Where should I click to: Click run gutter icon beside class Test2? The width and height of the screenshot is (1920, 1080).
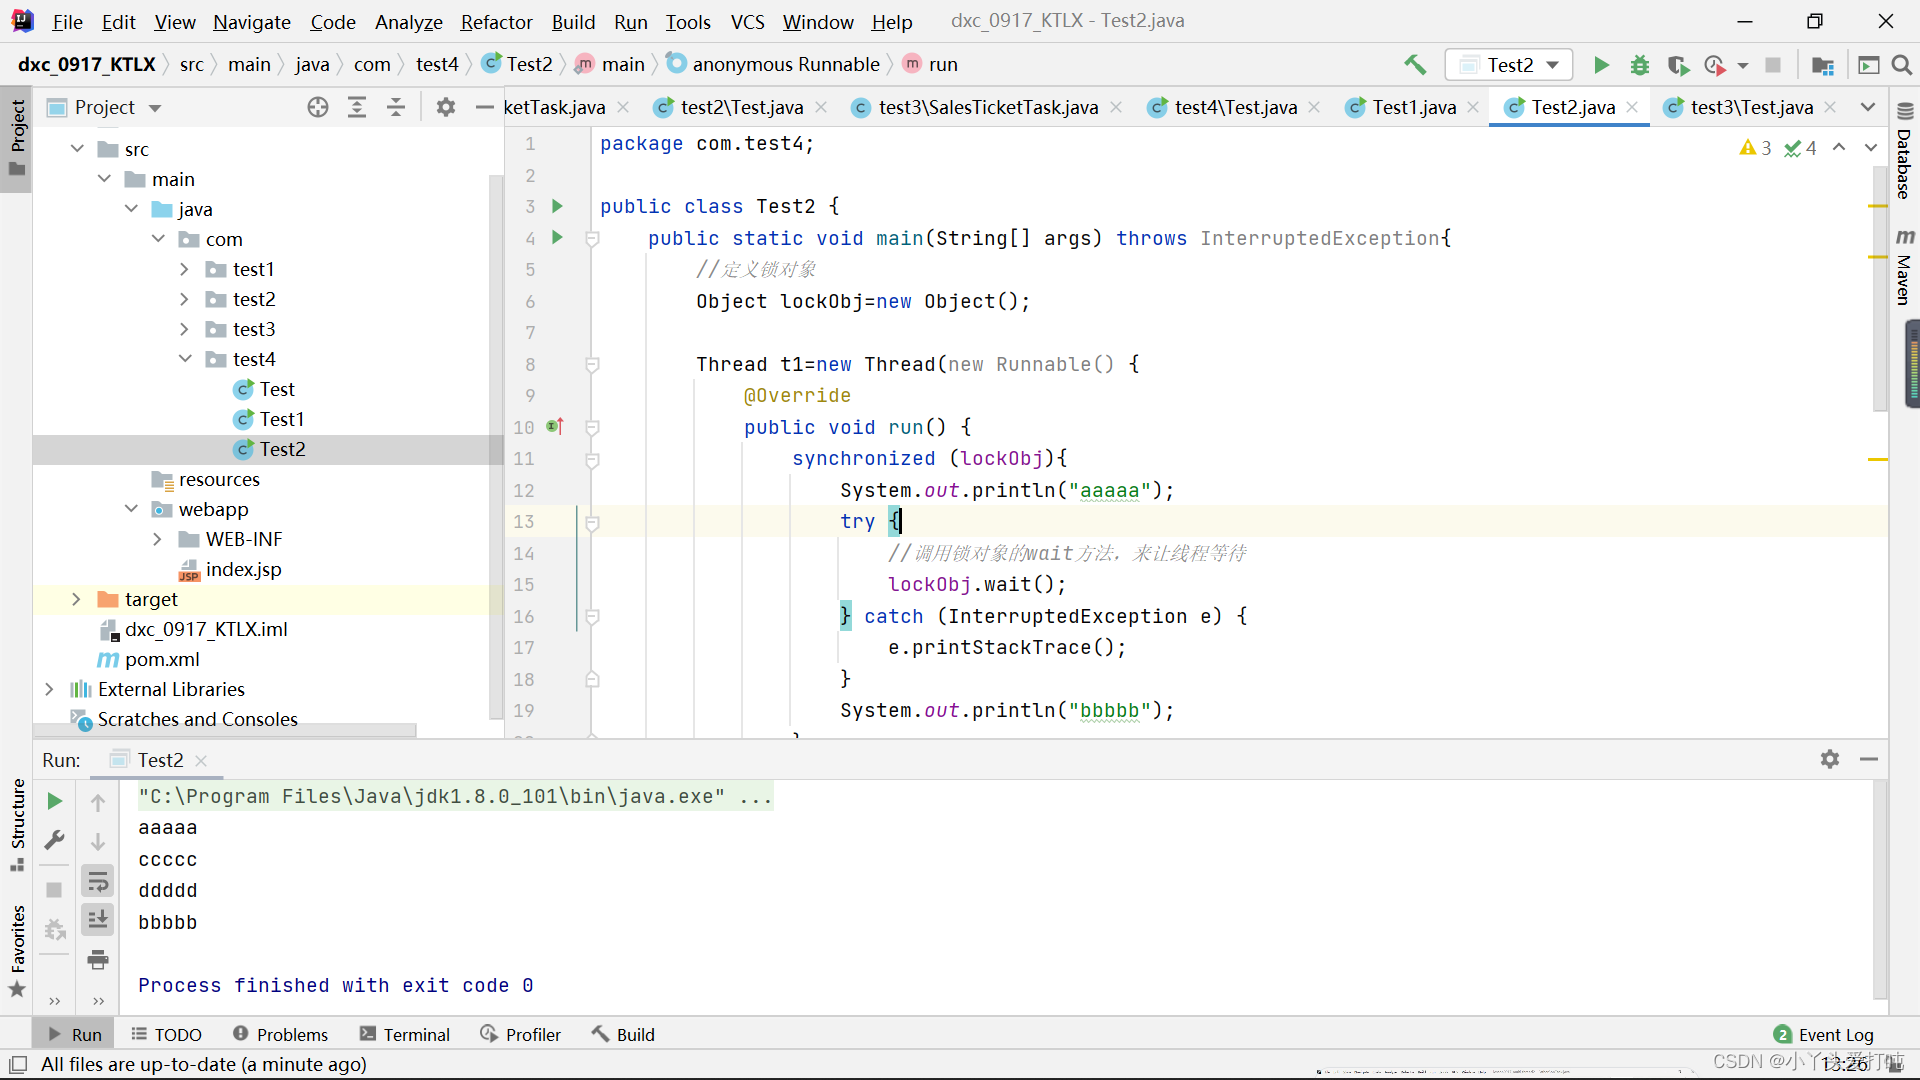558,206
